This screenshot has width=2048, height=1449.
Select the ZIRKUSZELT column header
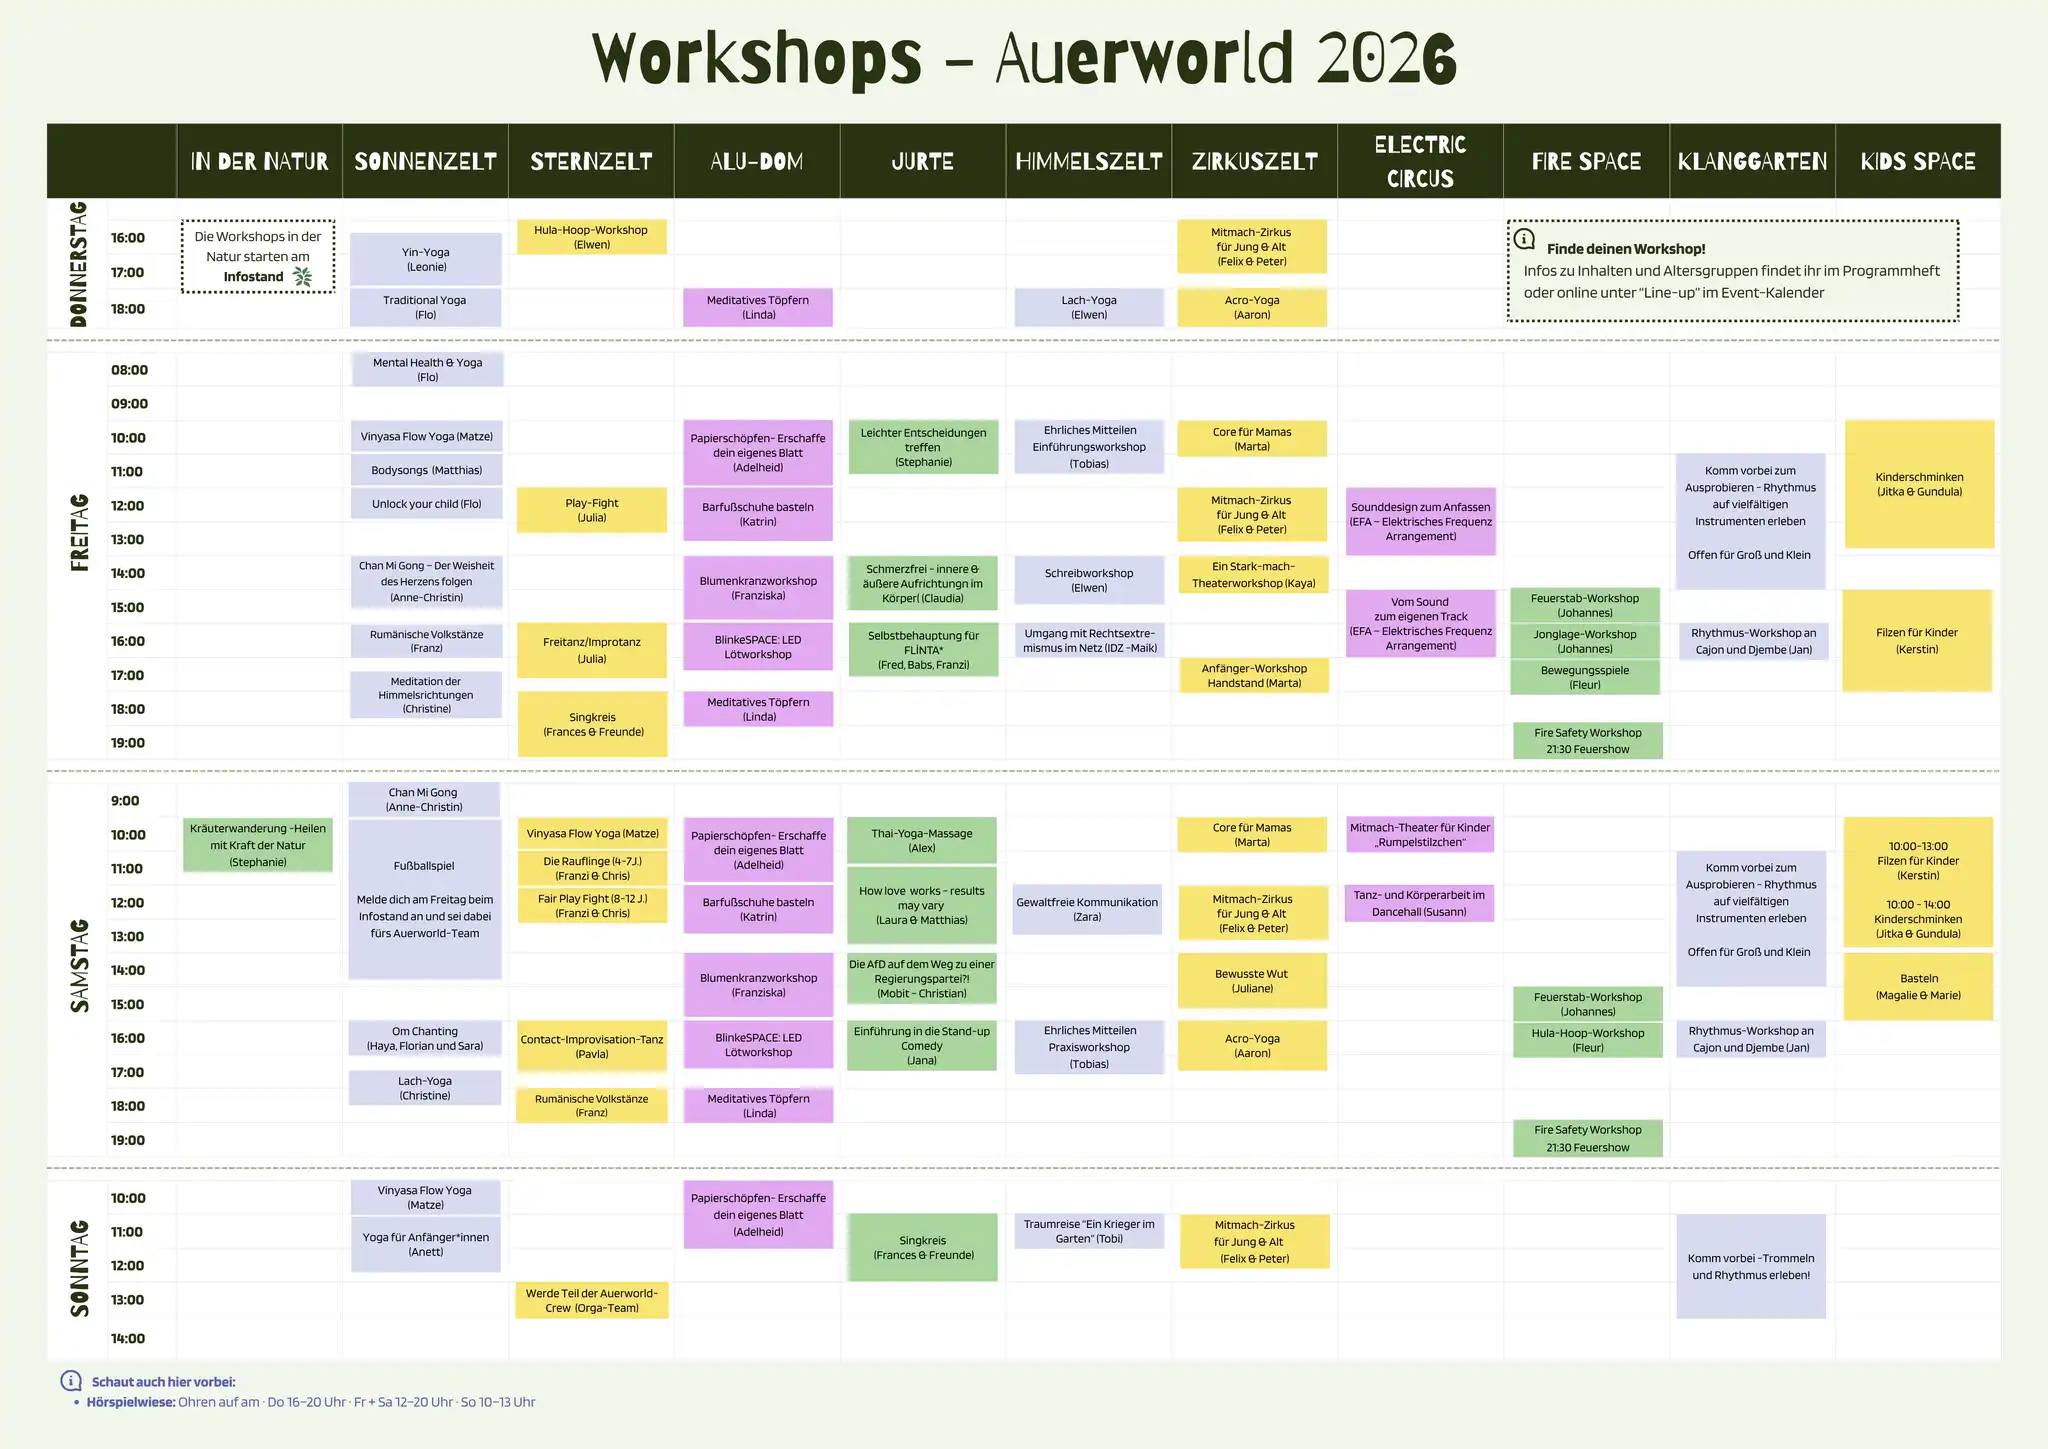tap(1255, 161)
